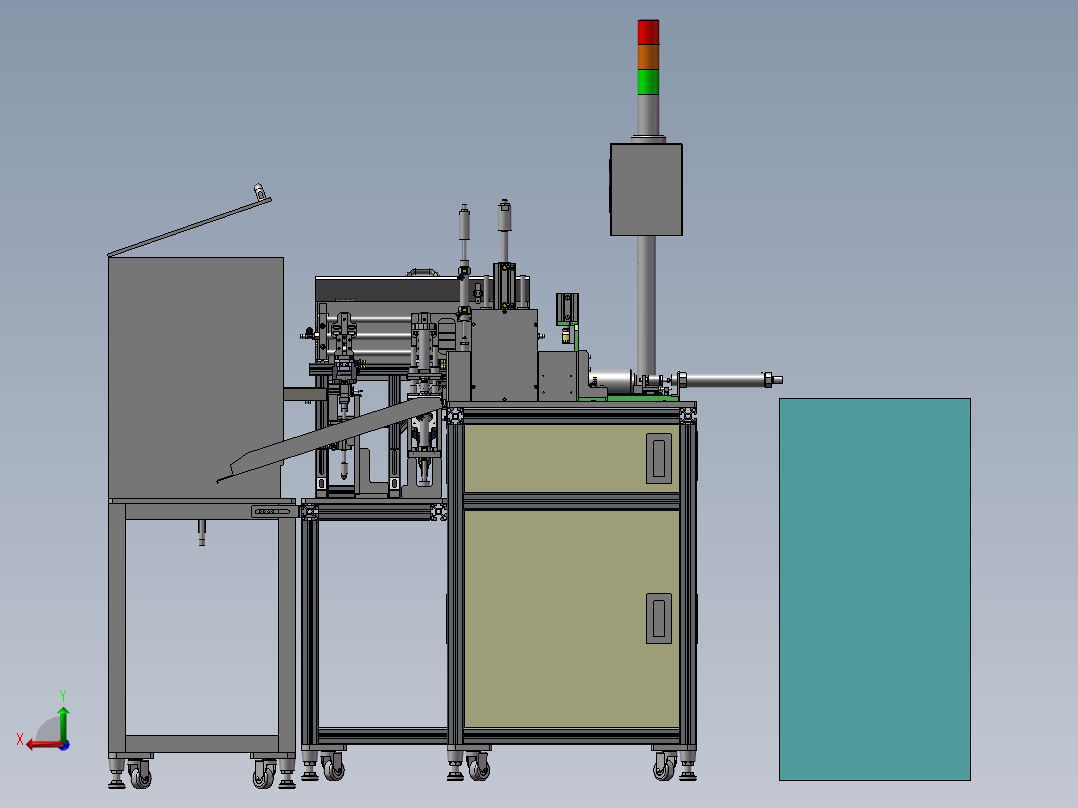Select the shorter vertical pneumatic cylinder top
Screen dimensions: 1078x808
[464, 220]
